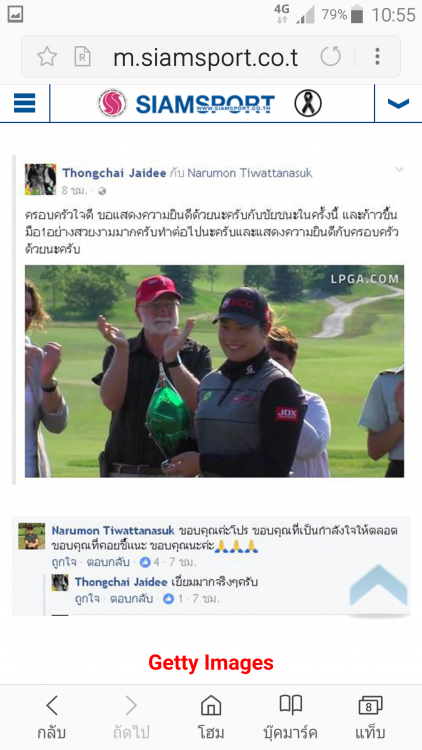Tap the black mourning ribbon icon

(x=308, y=103)
